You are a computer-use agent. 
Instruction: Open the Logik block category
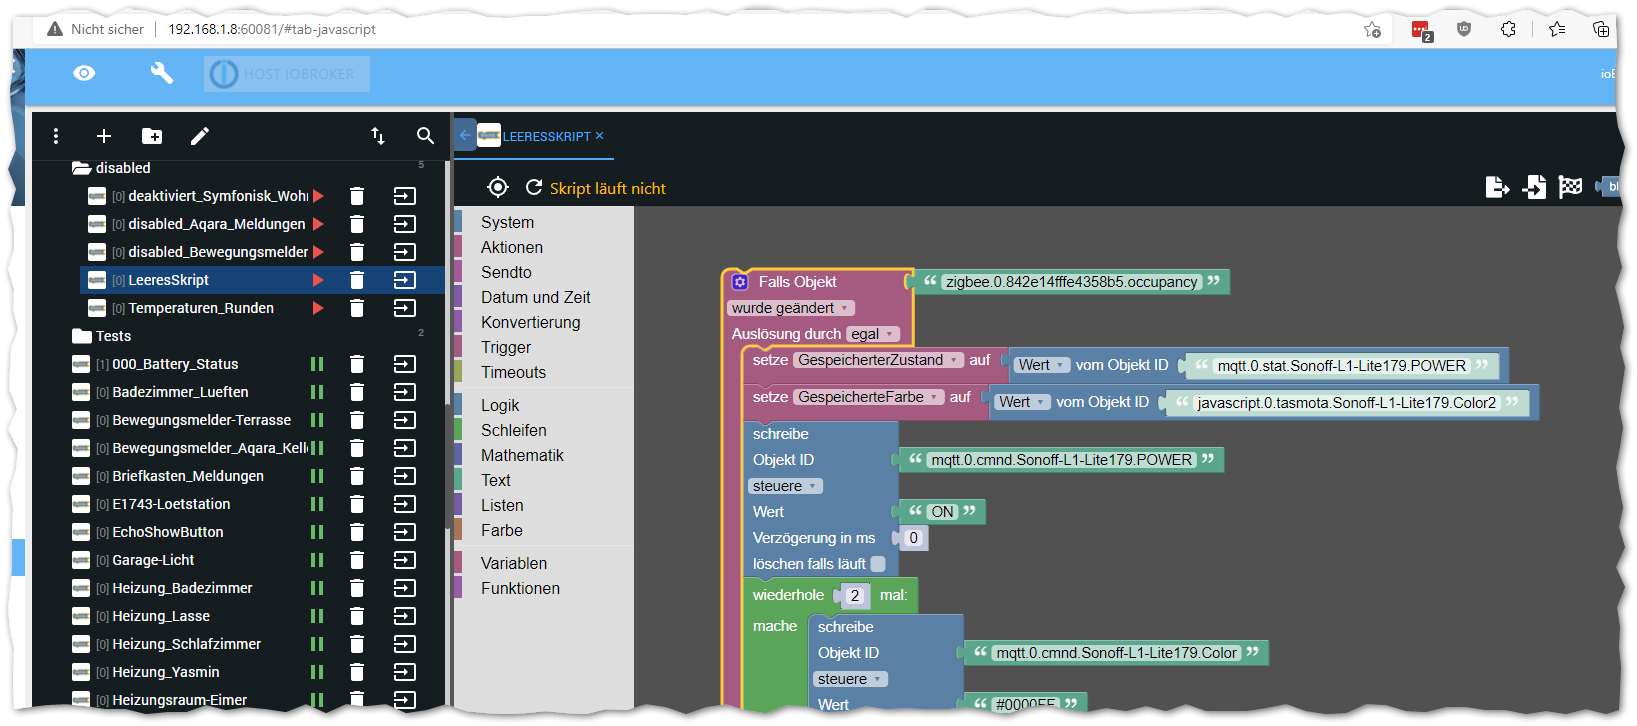click(x=500, y=405)
